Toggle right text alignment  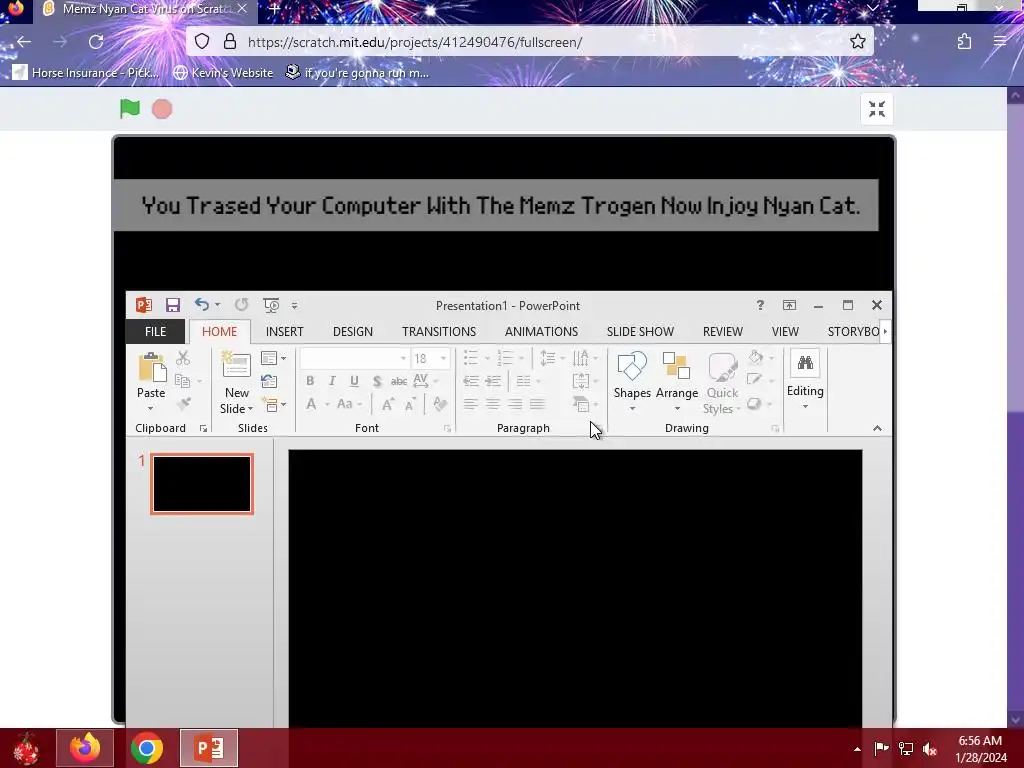click(x=515, y=404)
